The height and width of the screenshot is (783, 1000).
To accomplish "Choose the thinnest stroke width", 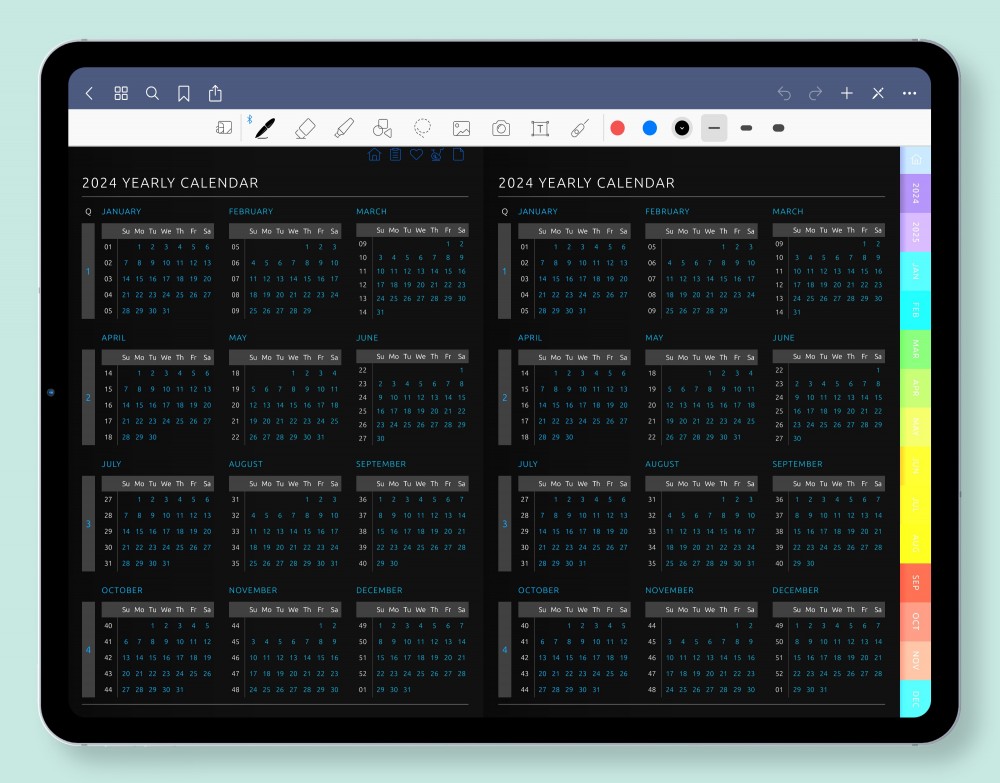I will [x=714, y=128].
